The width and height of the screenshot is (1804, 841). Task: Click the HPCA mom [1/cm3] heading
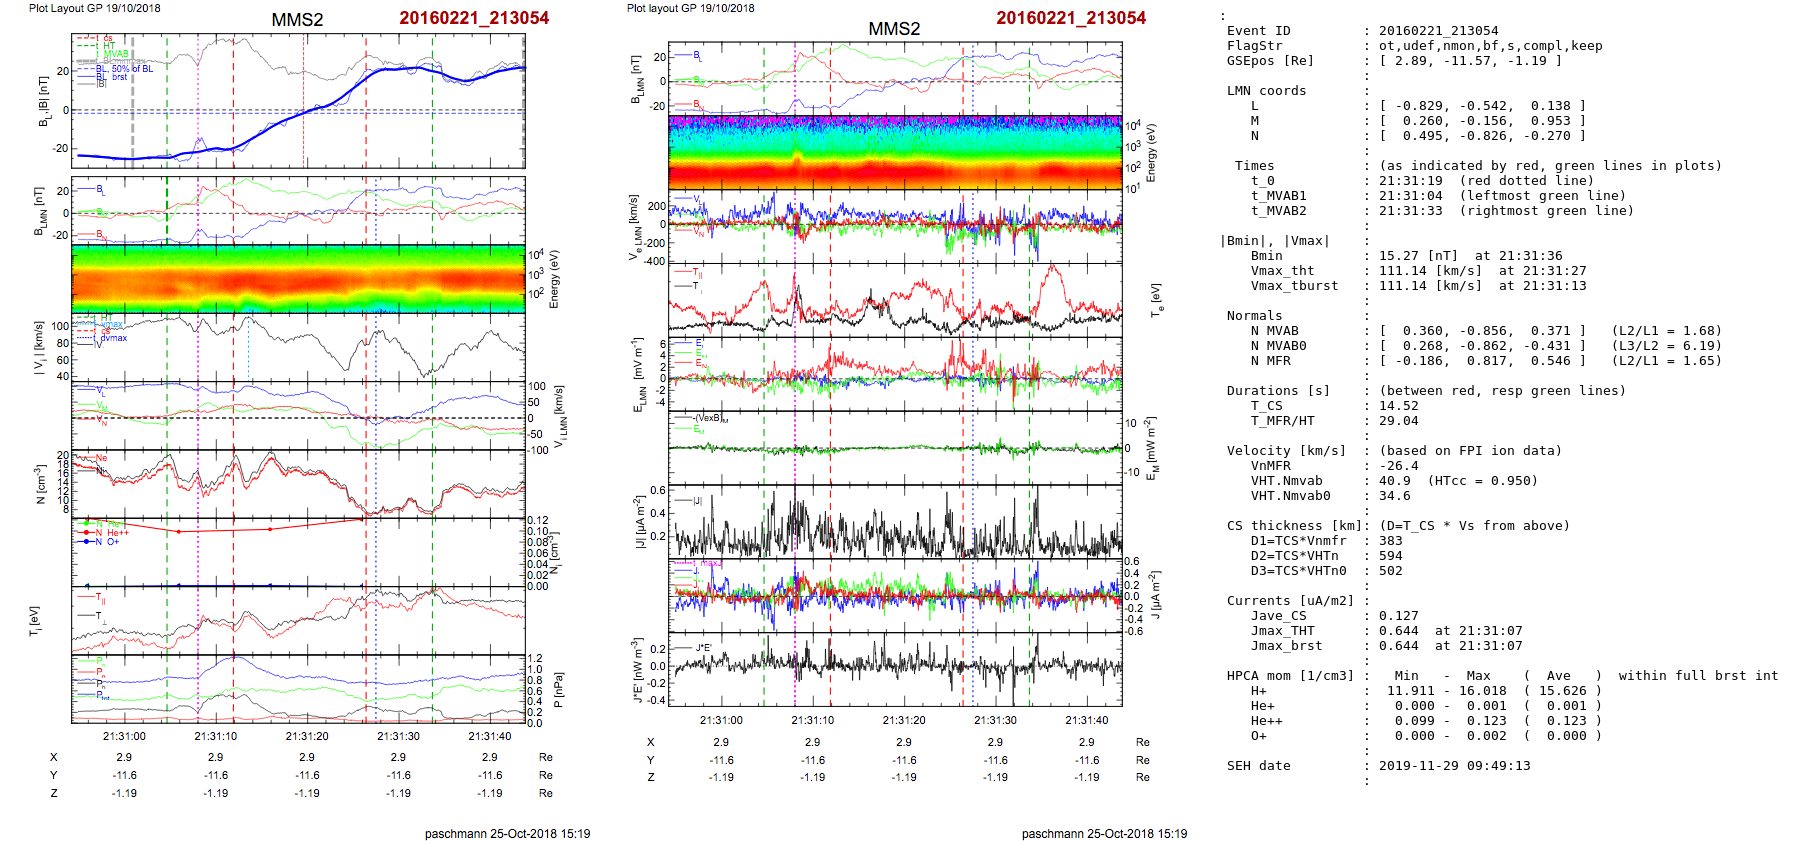click(1290, 676)
